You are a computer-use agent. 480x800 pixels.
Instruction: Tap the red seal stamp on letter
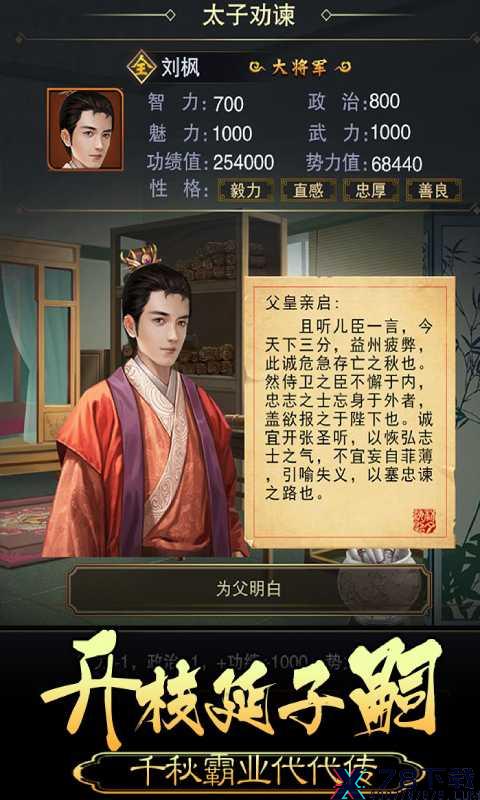(x=424, y=521)
